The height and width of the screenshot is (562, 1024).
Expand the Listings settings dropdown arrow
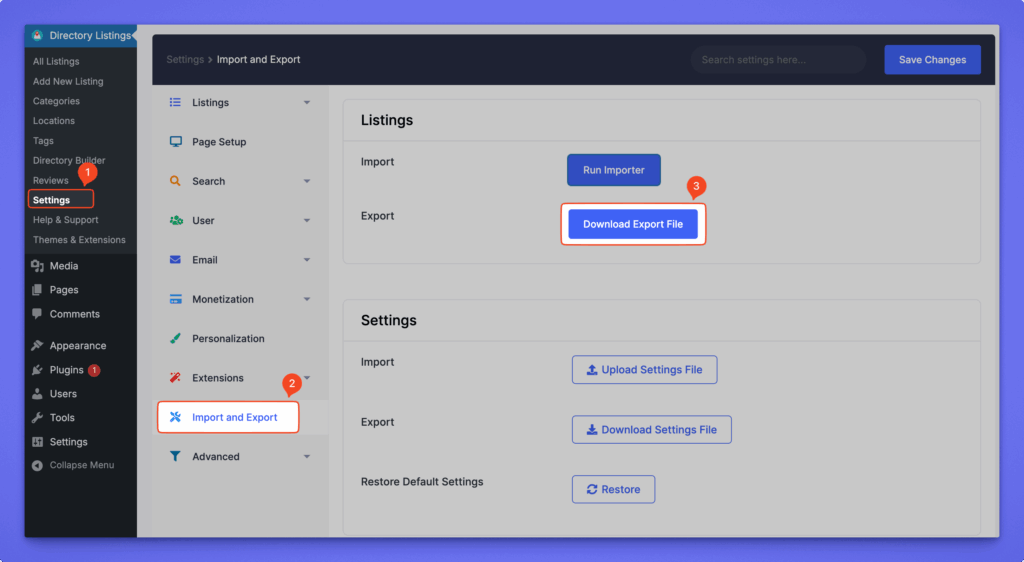pyautogui.click(x=307, y=103)
